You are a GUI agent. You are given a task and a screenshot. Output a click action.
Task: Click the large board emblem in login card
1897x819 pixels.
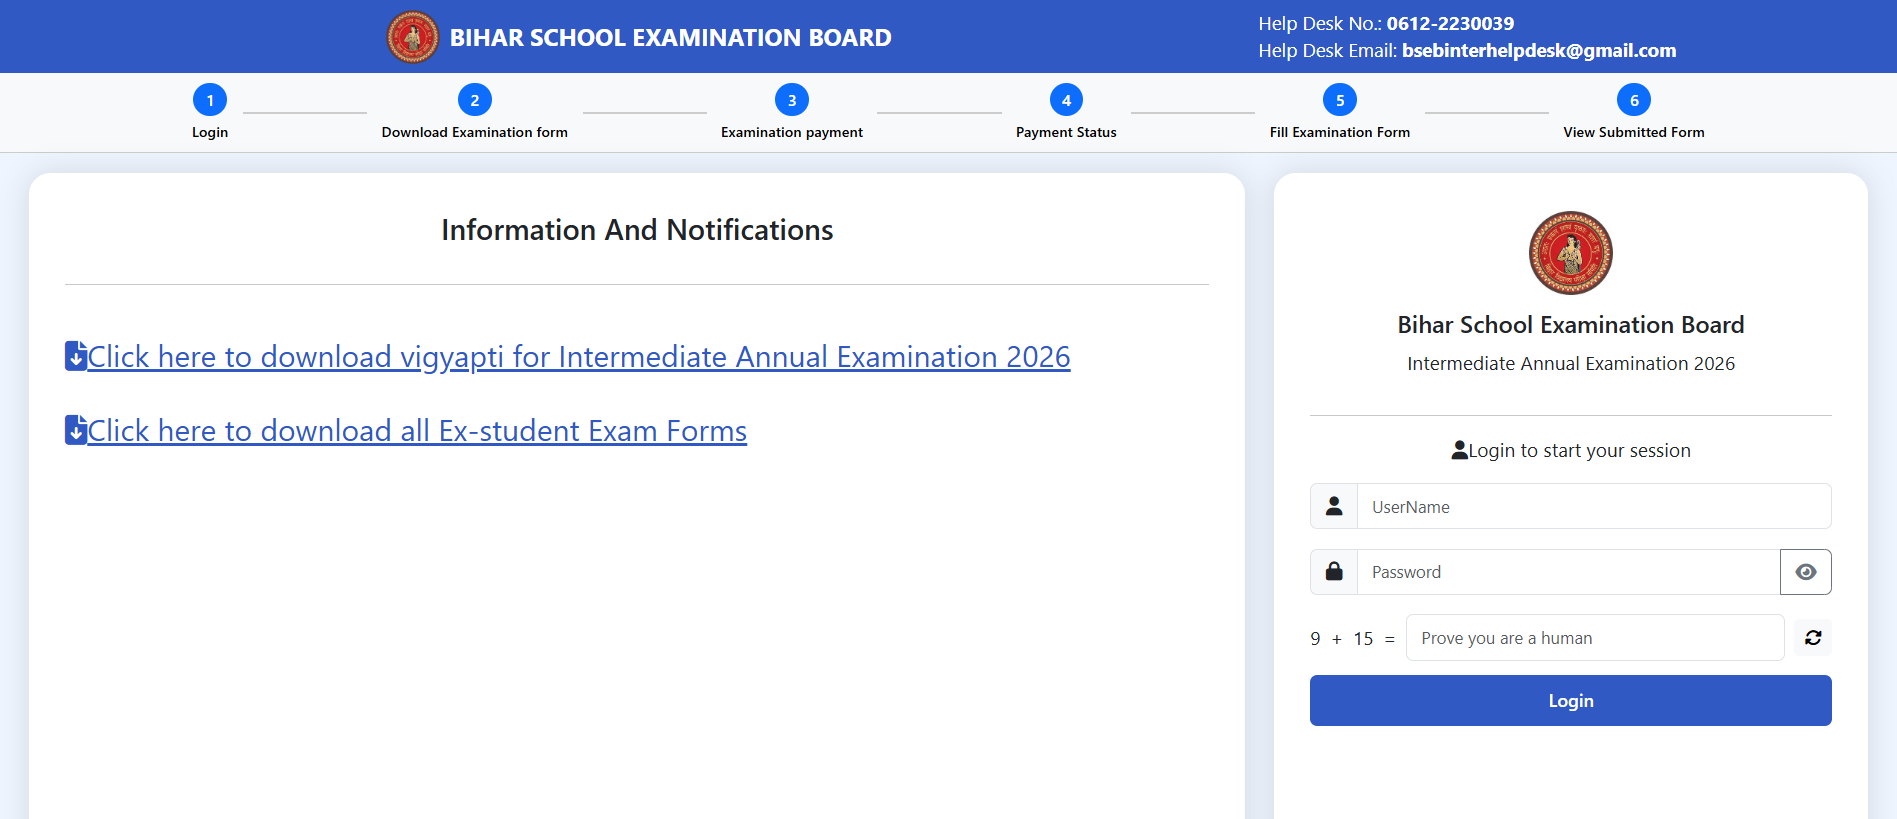[x=1570, y=253]
